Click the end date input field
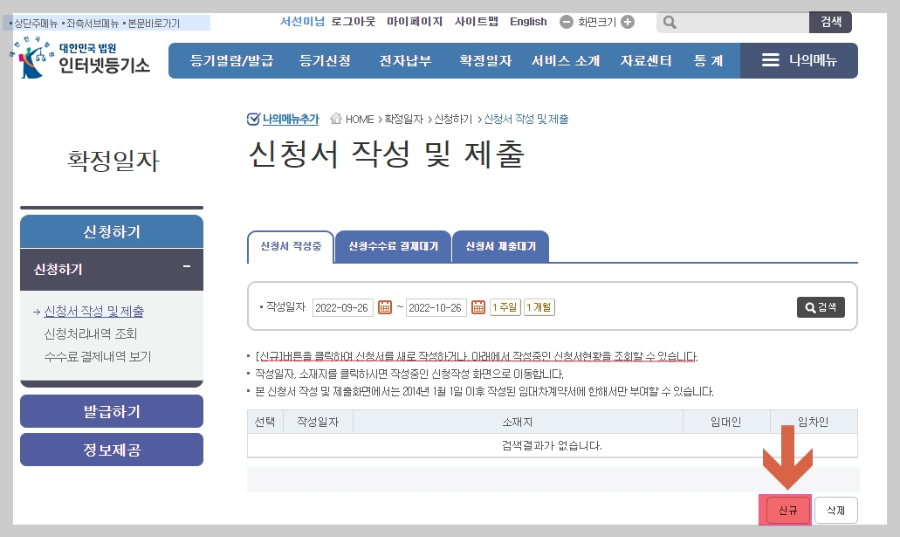This screenshot has height=537, width=900. pos(436,308)
